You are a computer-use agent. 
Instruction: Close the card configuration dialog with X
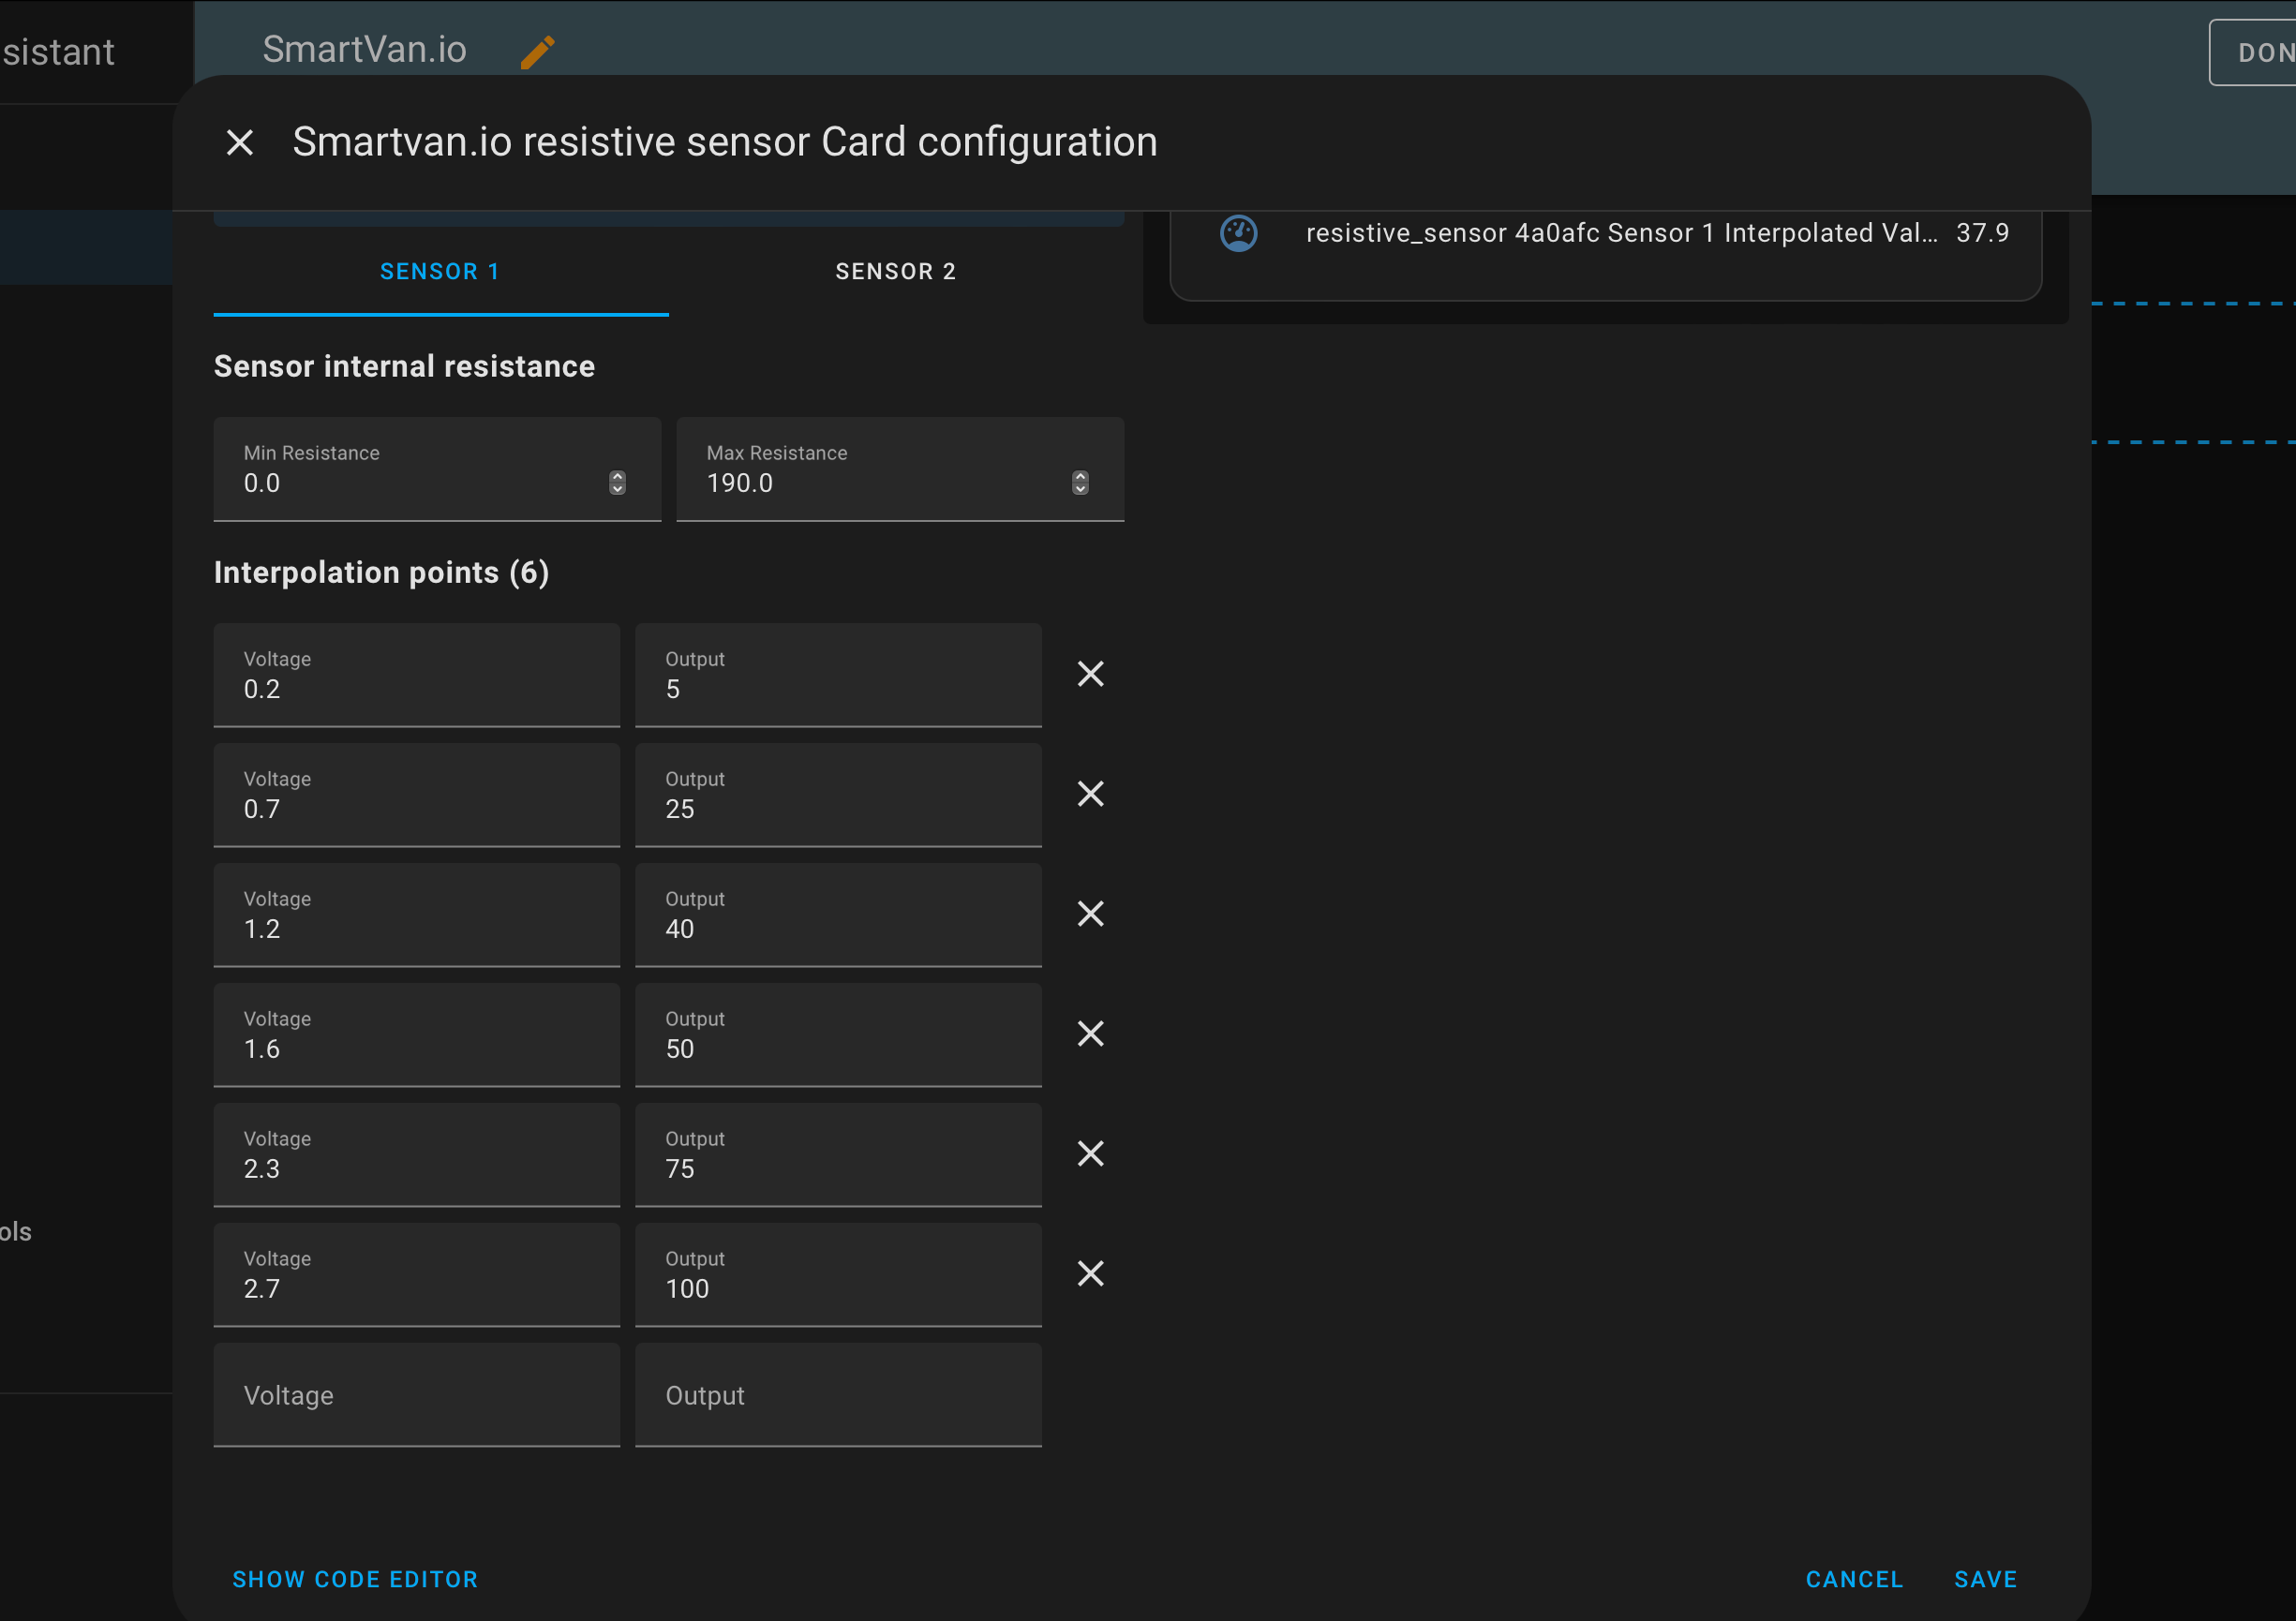(x=240, y=143)
